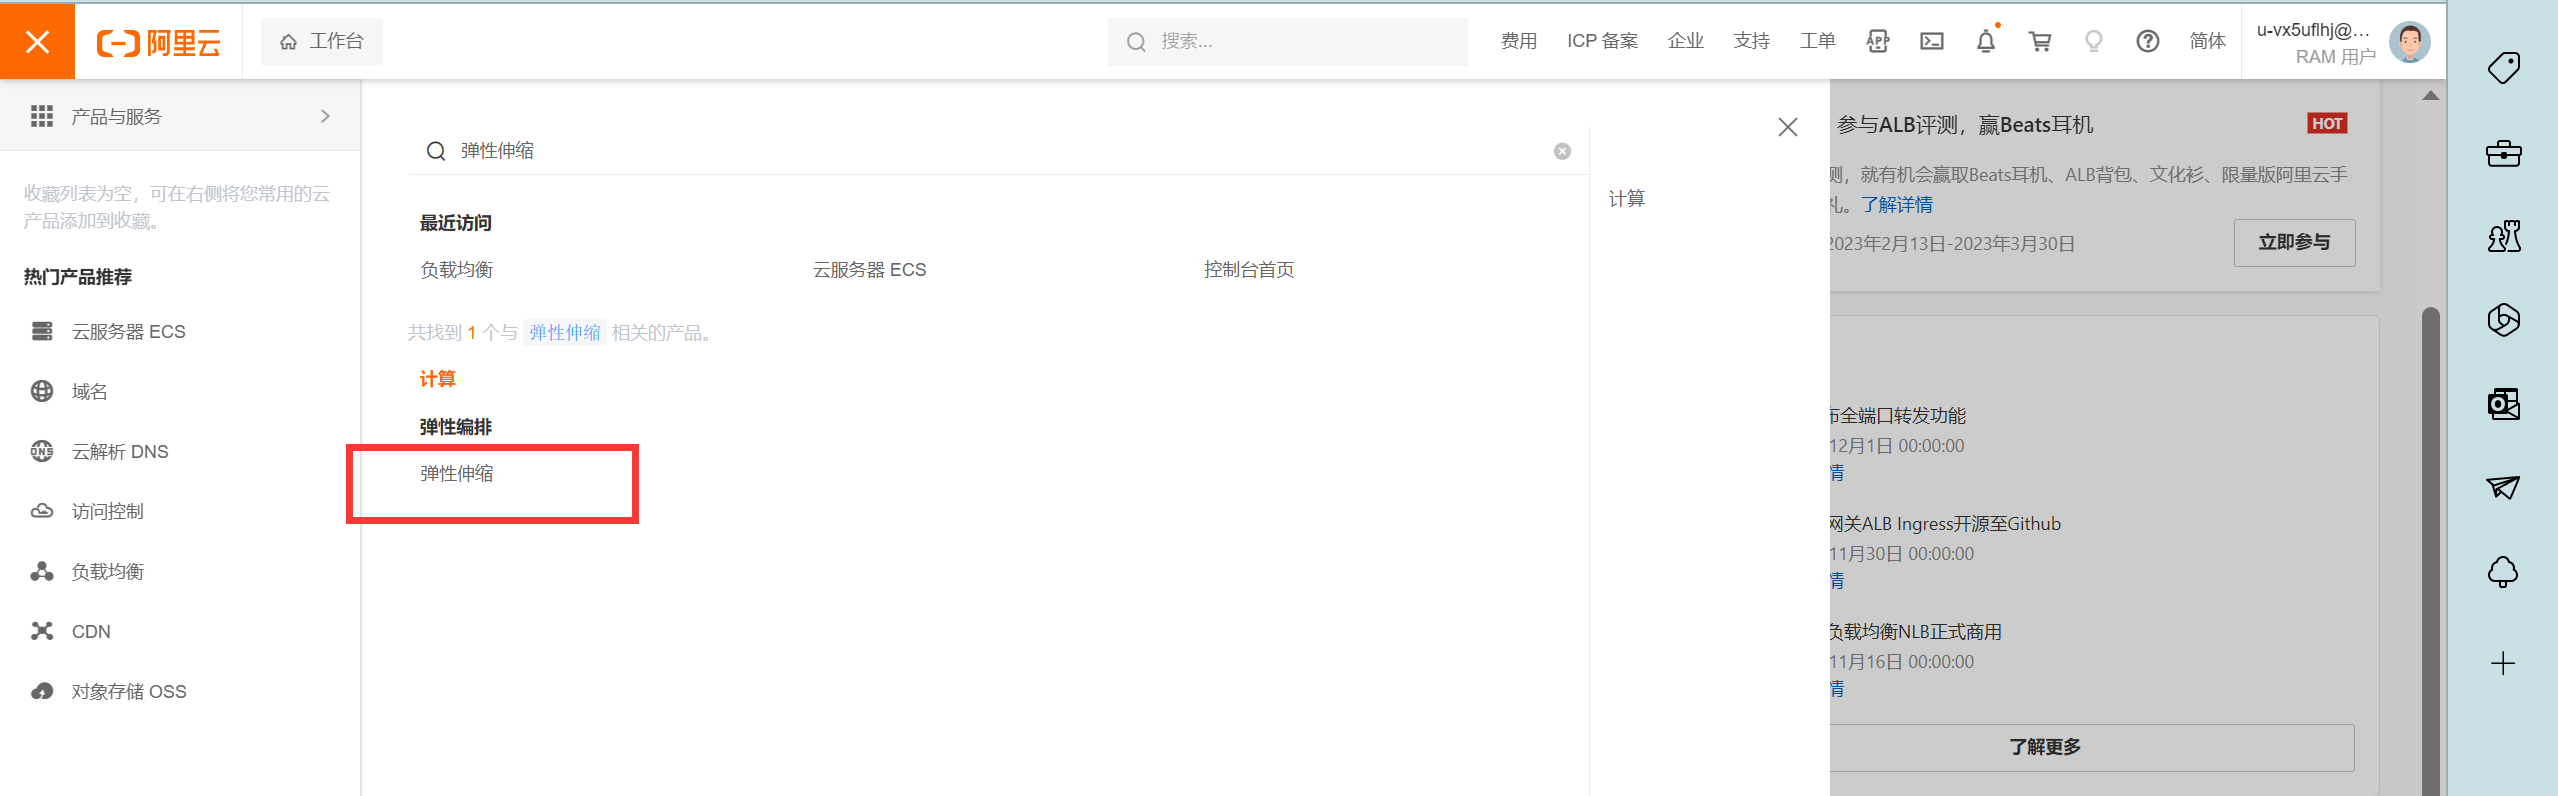Image resolution: width=2558 pixels, height=796 pixels.
Task: Expand 产品与服务 chevron arrow
Action: click(x=325, y=116)
